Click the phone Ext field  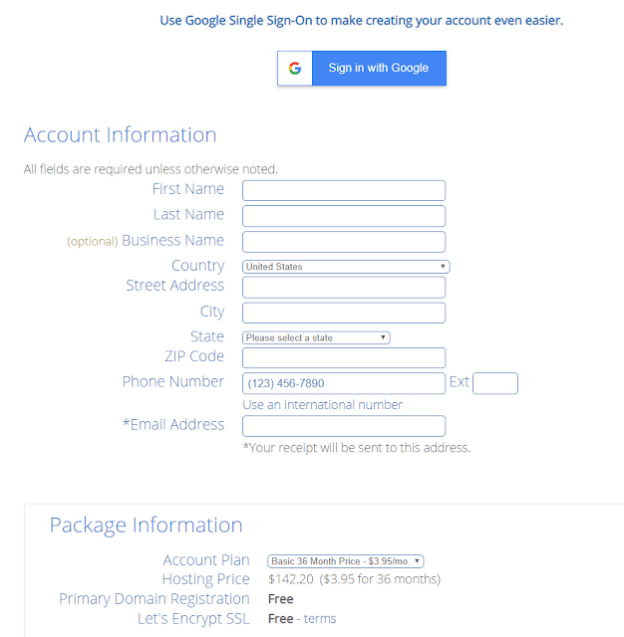tap(495, 383)
